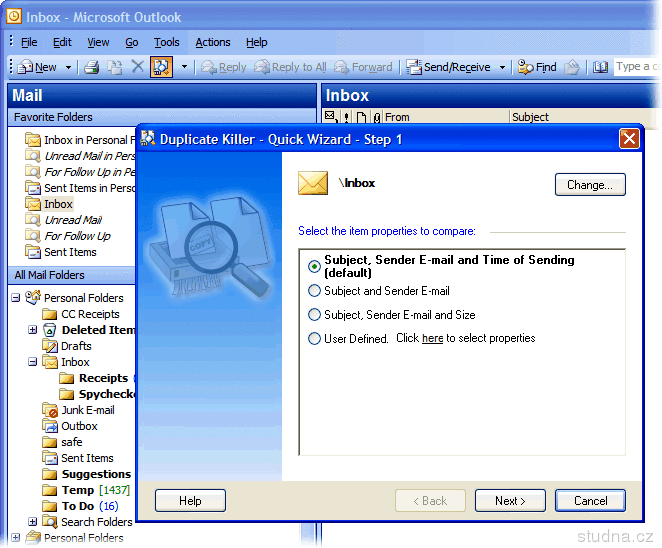Click the Send/Receive toolbar button
Screen dimensions: 662x548
tap(448, 67)
